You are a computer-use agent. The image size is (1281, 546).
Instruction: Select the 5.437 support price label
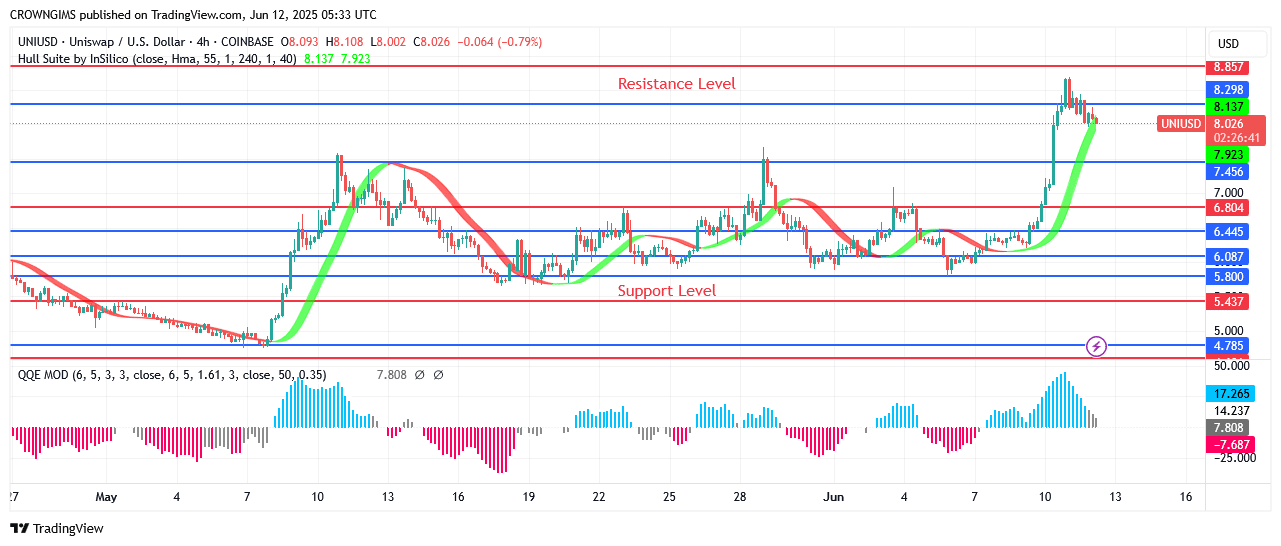(x=1228, y=301)
